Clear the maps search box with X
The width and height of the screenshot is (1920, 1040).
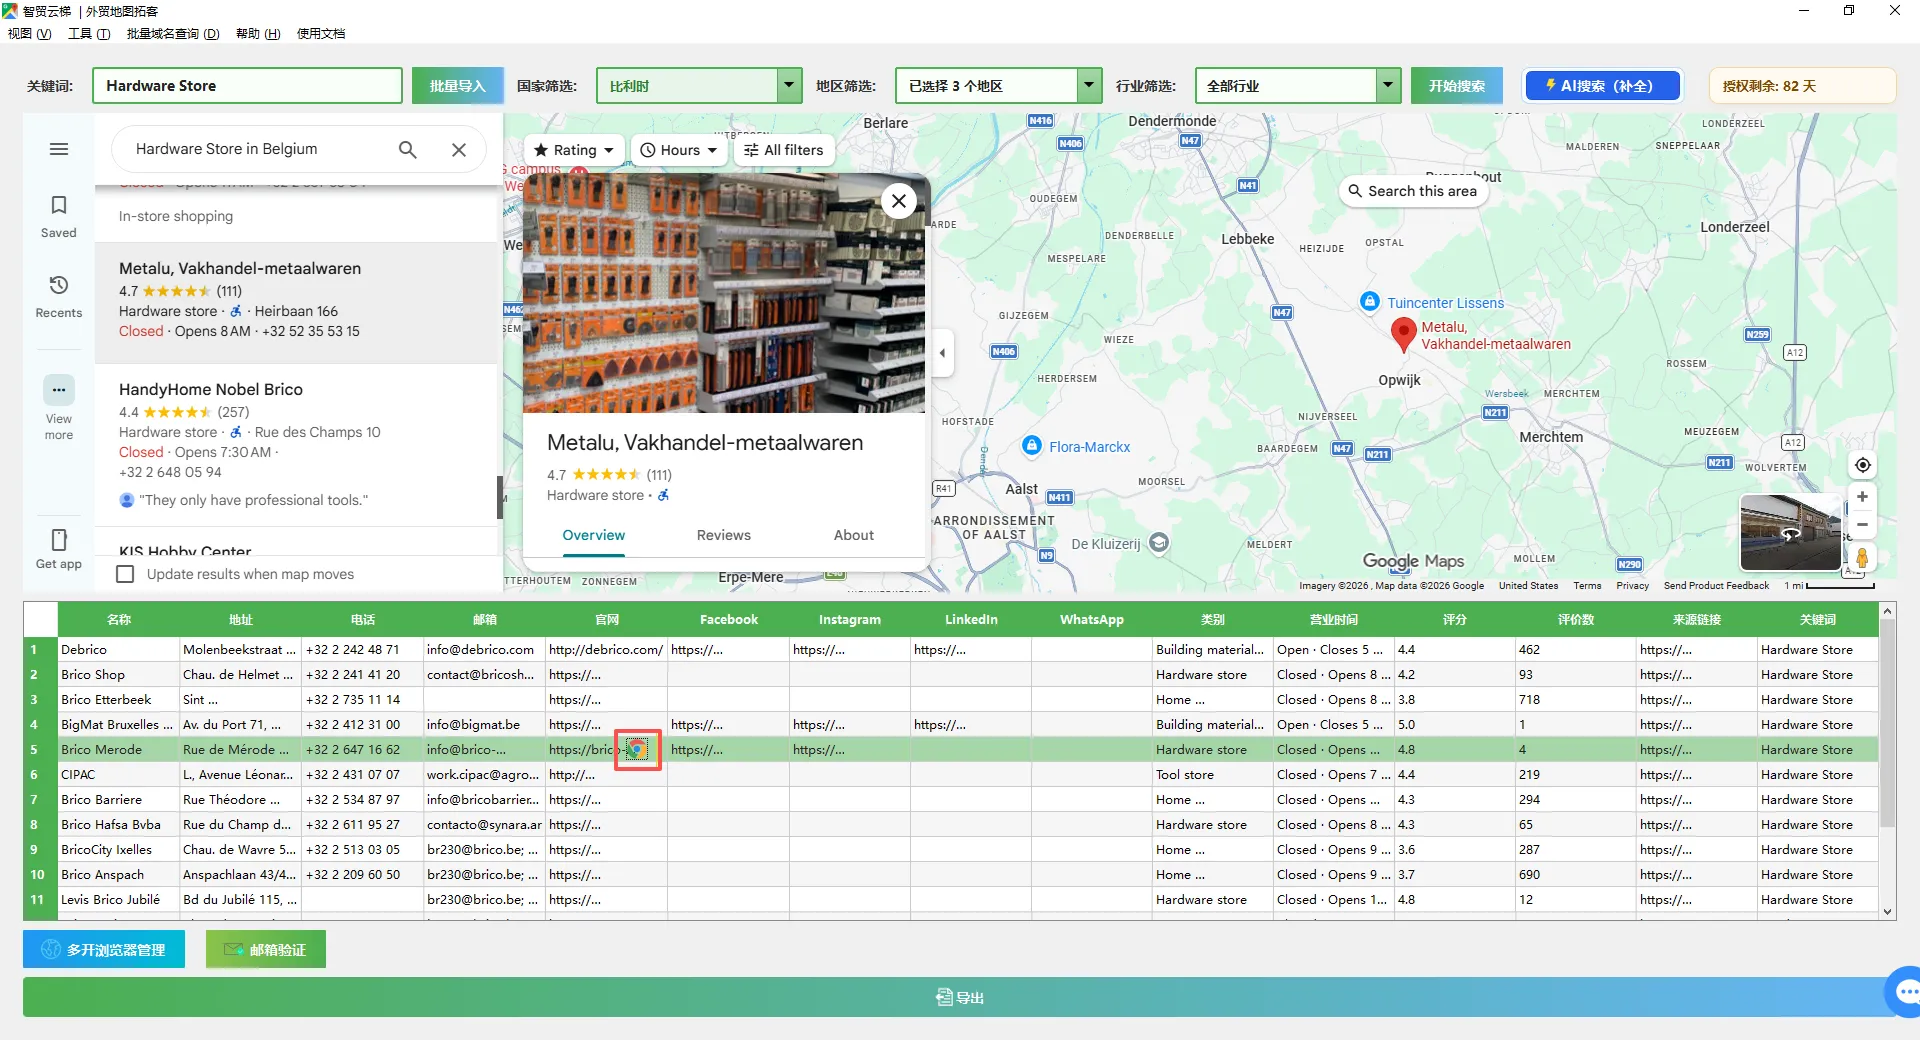point(459,149)
